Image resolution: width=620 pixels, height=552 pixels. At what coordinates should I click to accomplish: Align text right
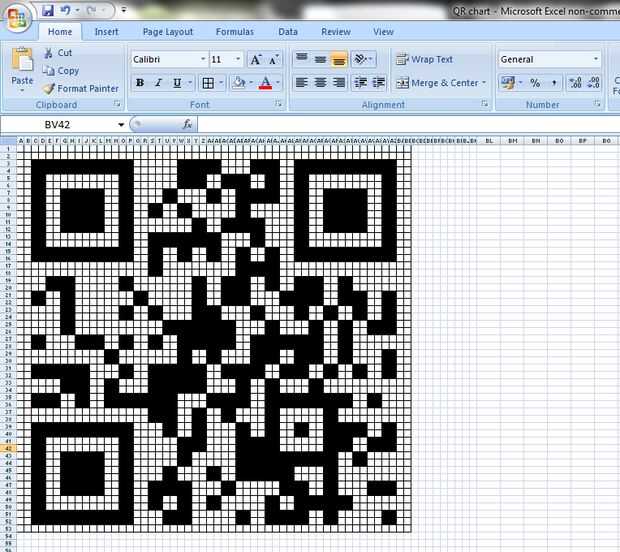coord(338,83)
